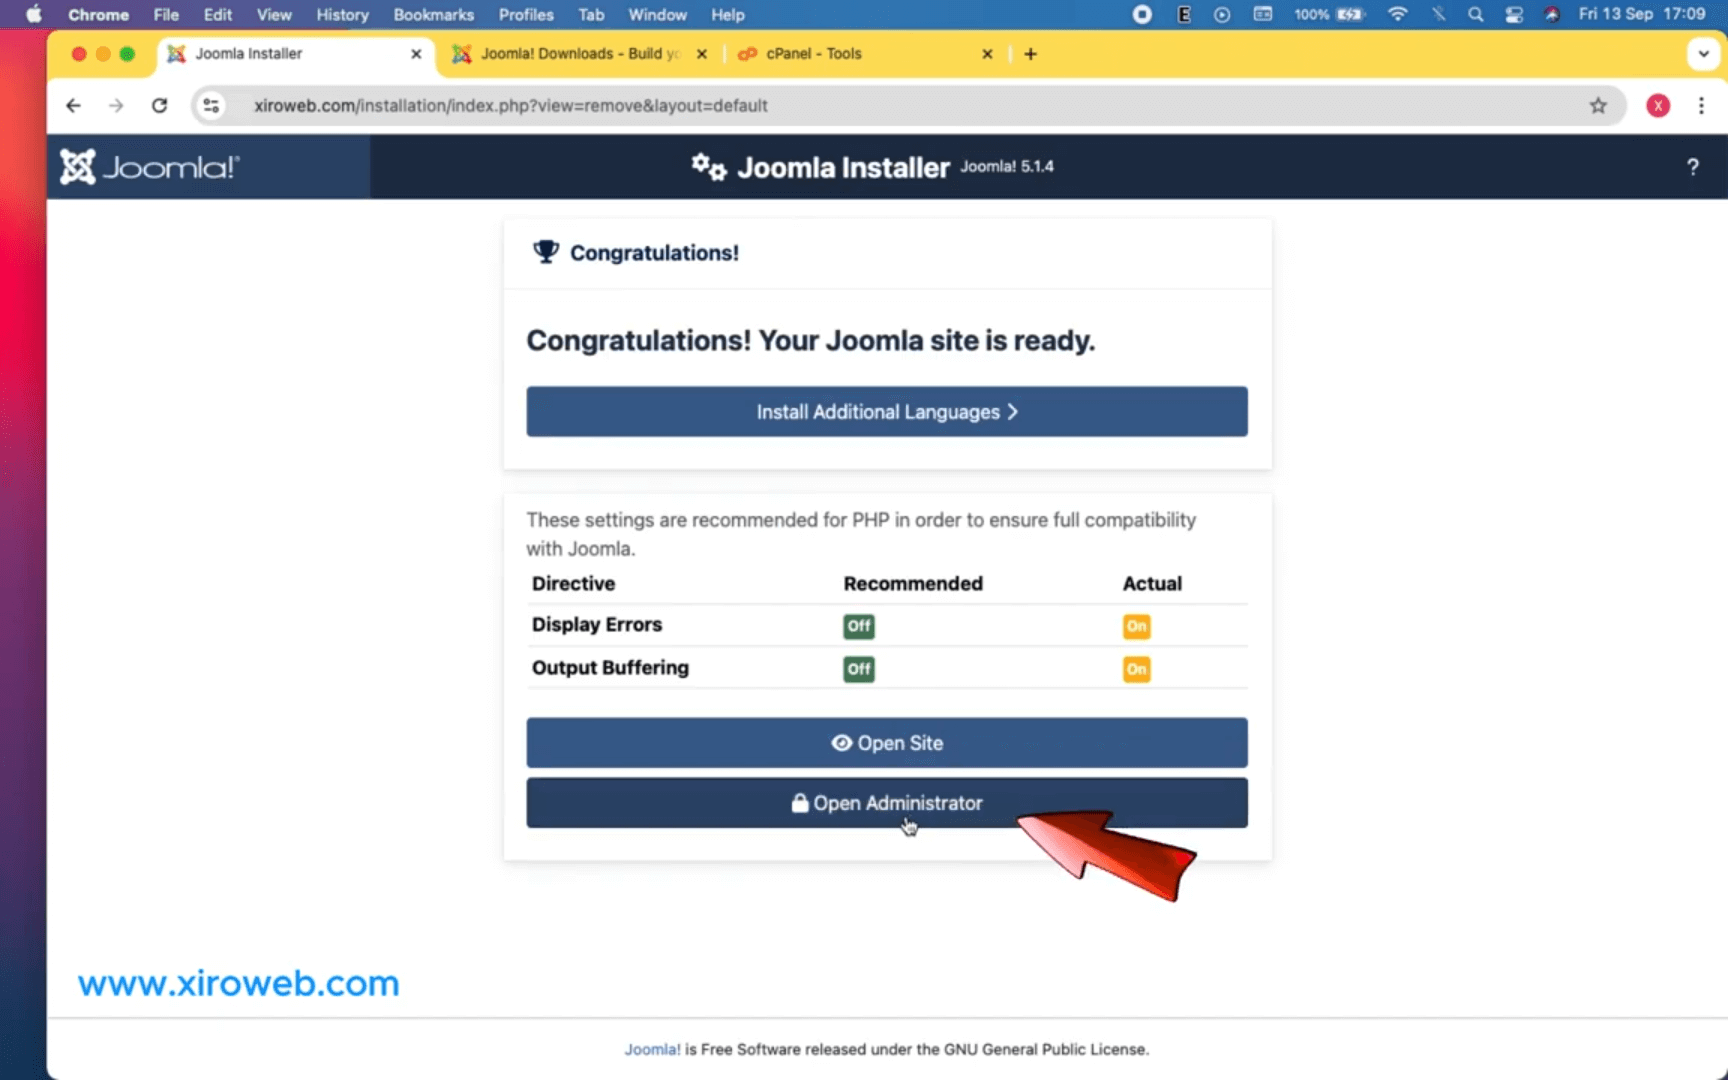1728x1080 pixels.
Task: Click the Congratulations! trophy heading
Action: pyautogui.click(x=636, y=252)
